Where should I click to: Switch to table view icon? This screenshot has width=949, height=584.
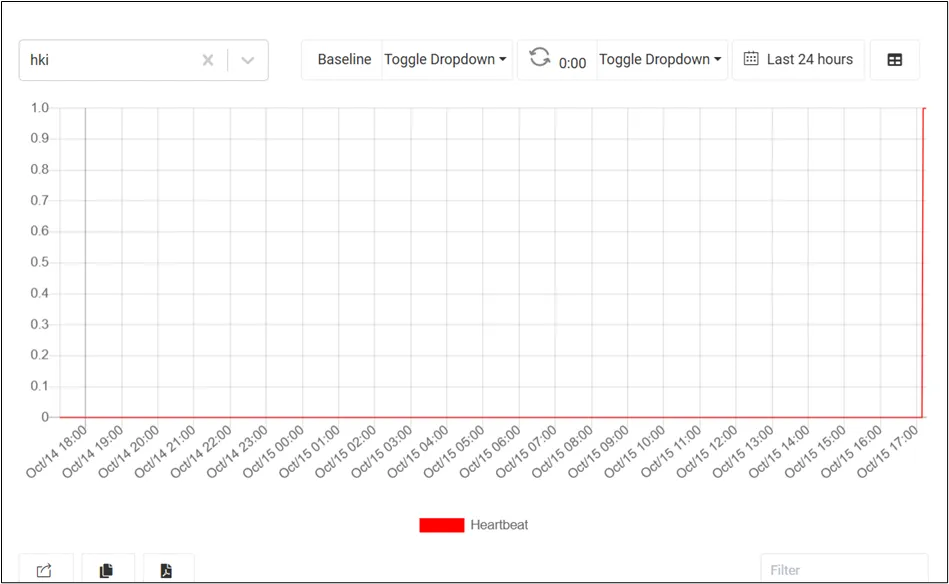point(895,60)
